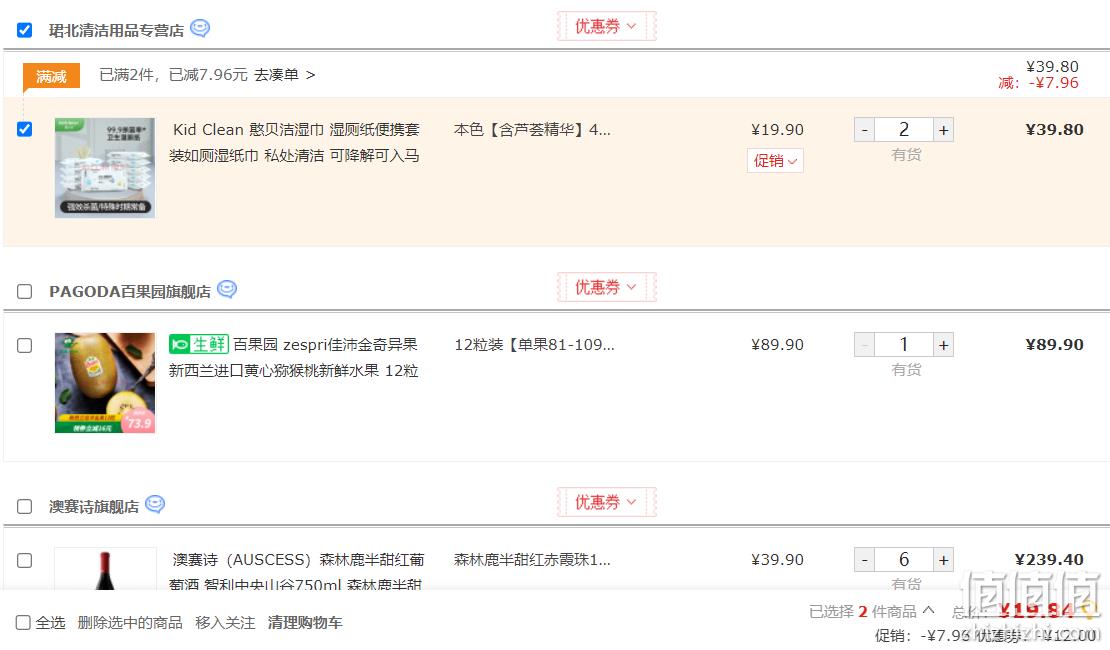The height and width of the screenshot is (650, 1110).
Task: Expand 优惠券 dropdown for 澳赛诗旗舰店
Action: [x=606, y=502]
